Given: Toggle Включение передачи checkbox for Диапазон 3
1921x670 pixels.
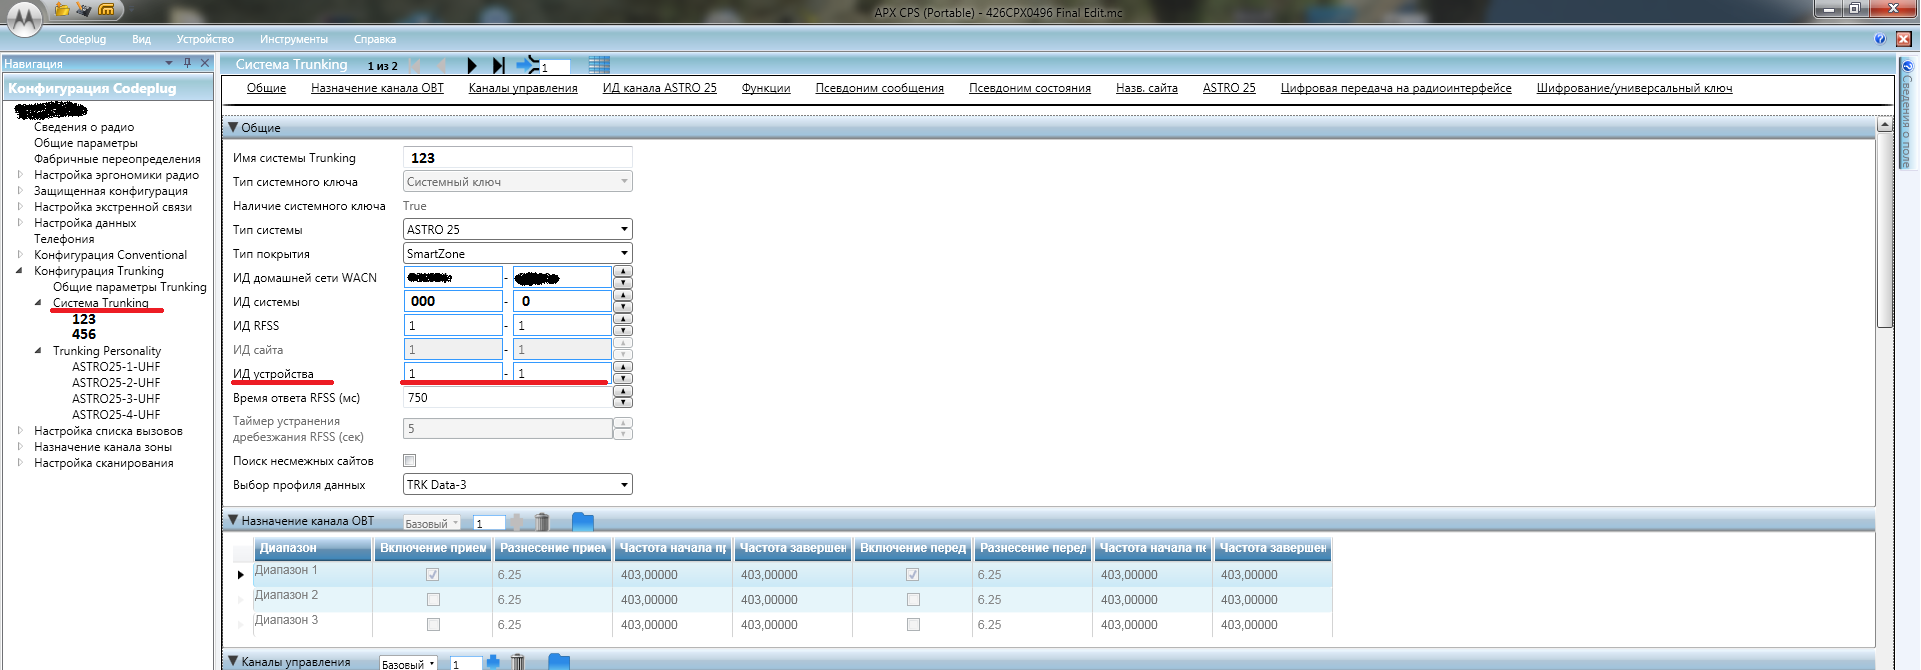Looking at the screenshot, I should (913, 625).
